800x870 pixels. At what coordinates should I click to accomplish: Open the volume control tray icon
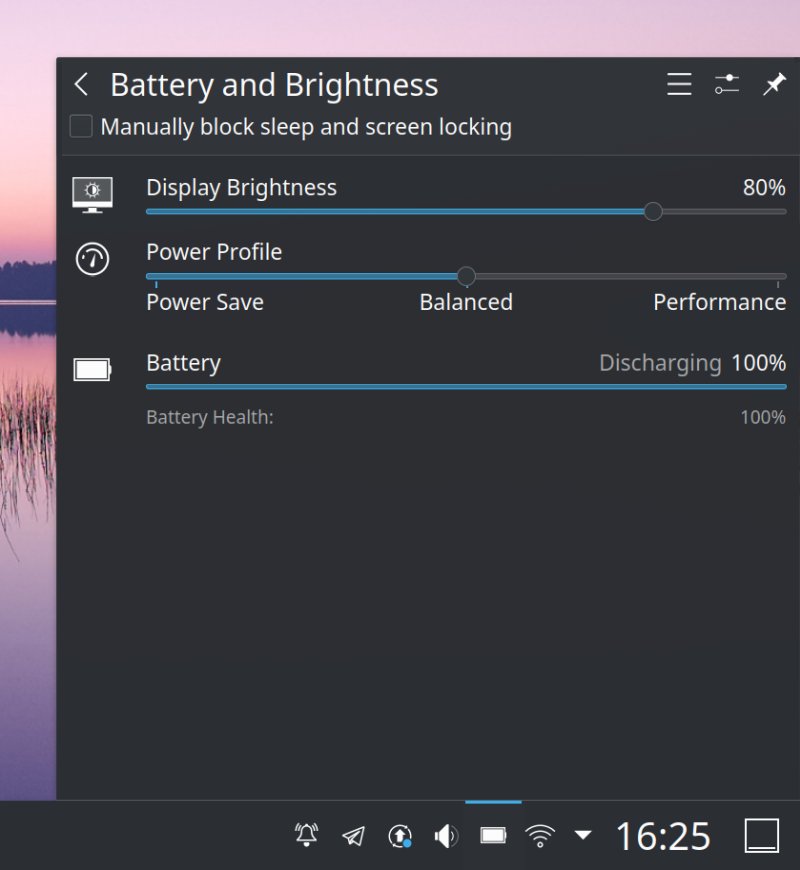click(x=445, y=836)
